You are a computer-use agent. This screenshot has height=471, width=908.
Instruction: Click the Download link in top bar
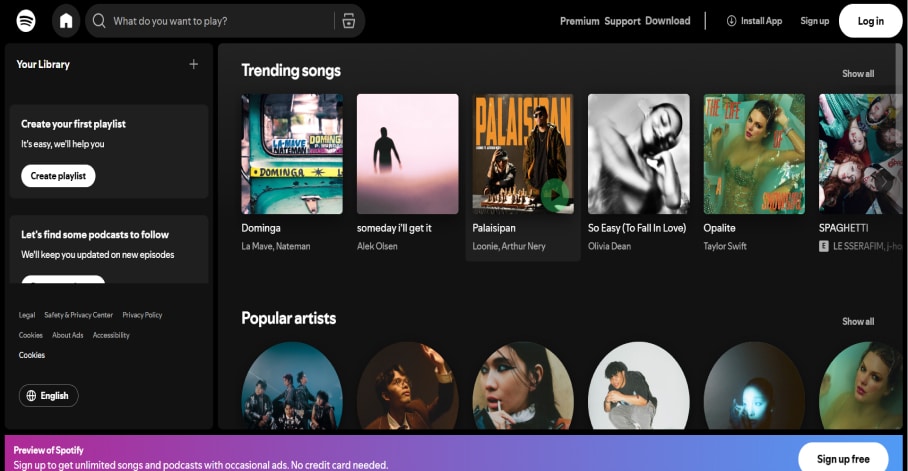tap(667, 21)
